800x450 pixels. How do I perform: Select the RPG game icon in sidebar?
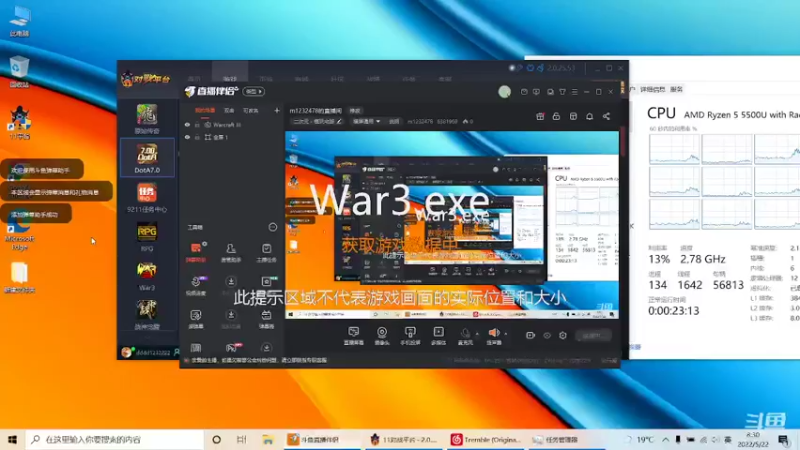point(147,237)
